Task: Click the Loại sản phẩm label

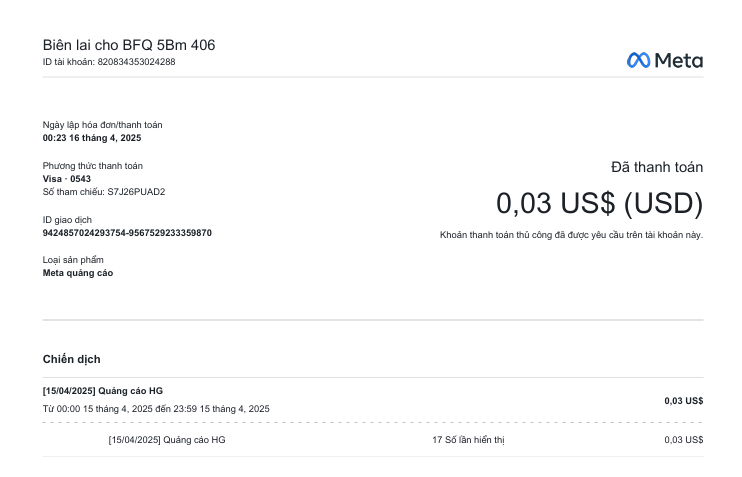Action: (73, 260)
